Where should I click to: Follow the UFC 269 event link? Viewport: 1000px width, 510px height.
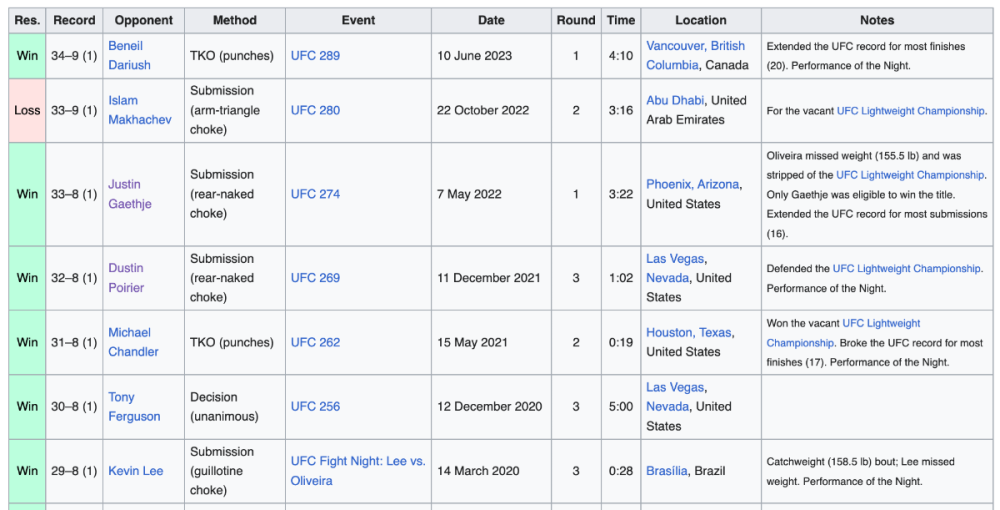pyautogui.click(x=315, y=278)
